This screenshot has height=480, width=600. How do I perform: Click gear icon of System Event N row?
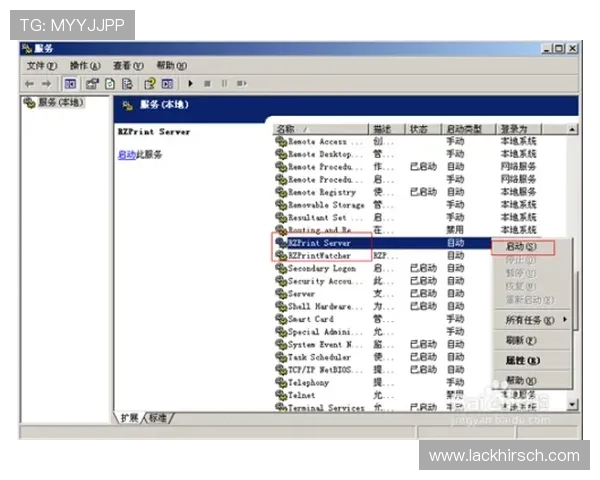tap(281, 344)
